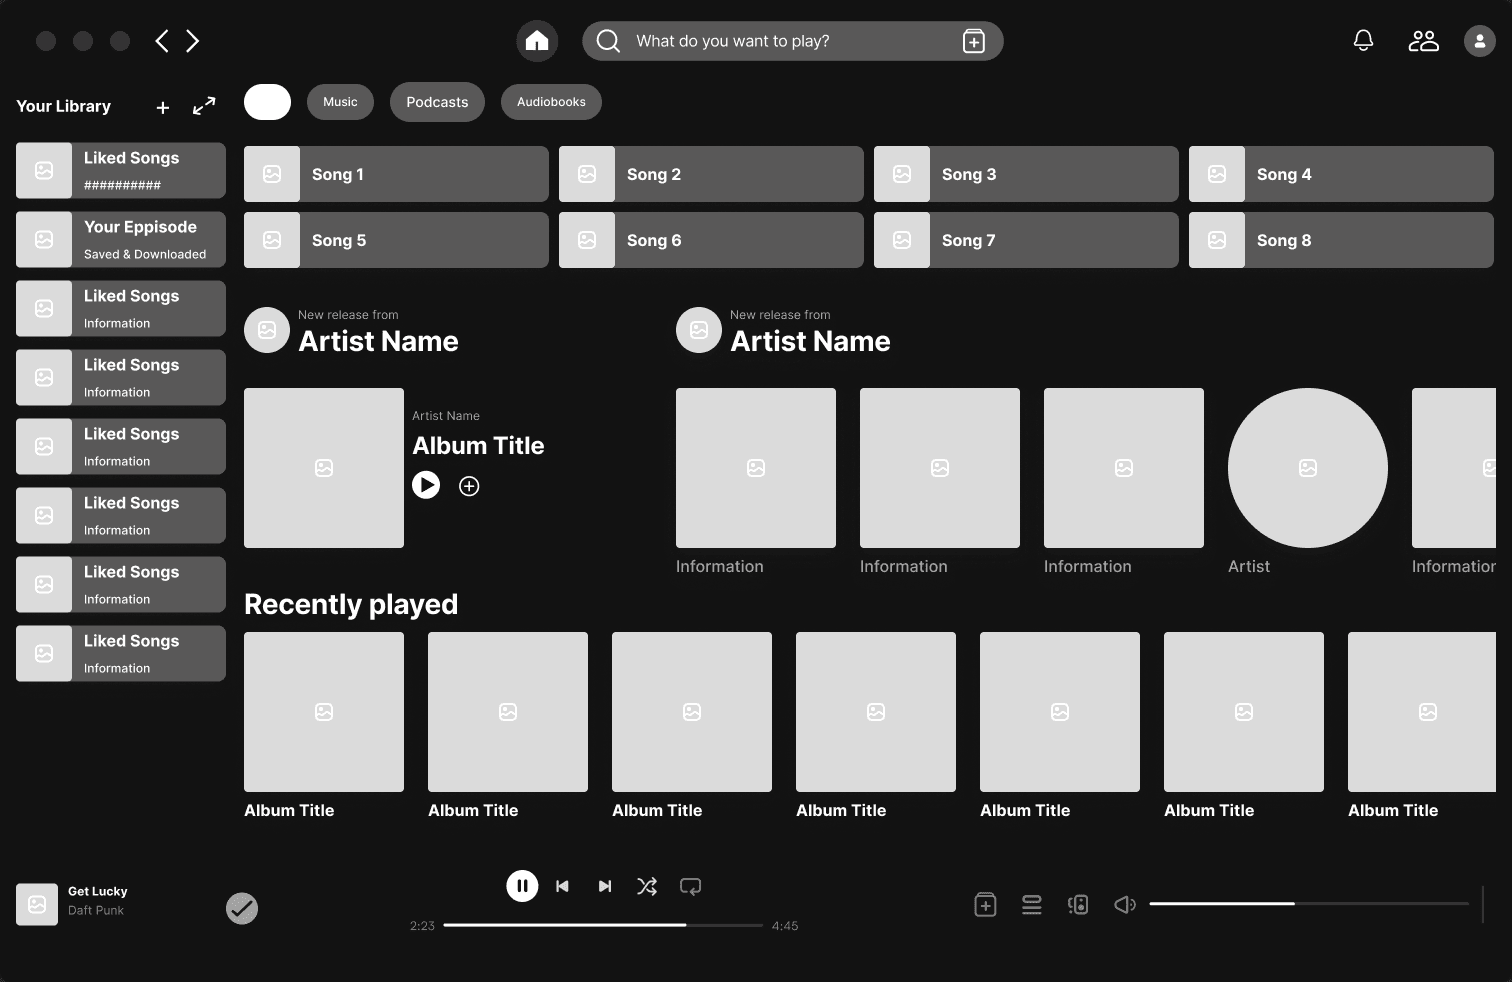The width and height of the screenshot is (1512, 982).
Task: Open connect to device icon
Action: 1078,905
